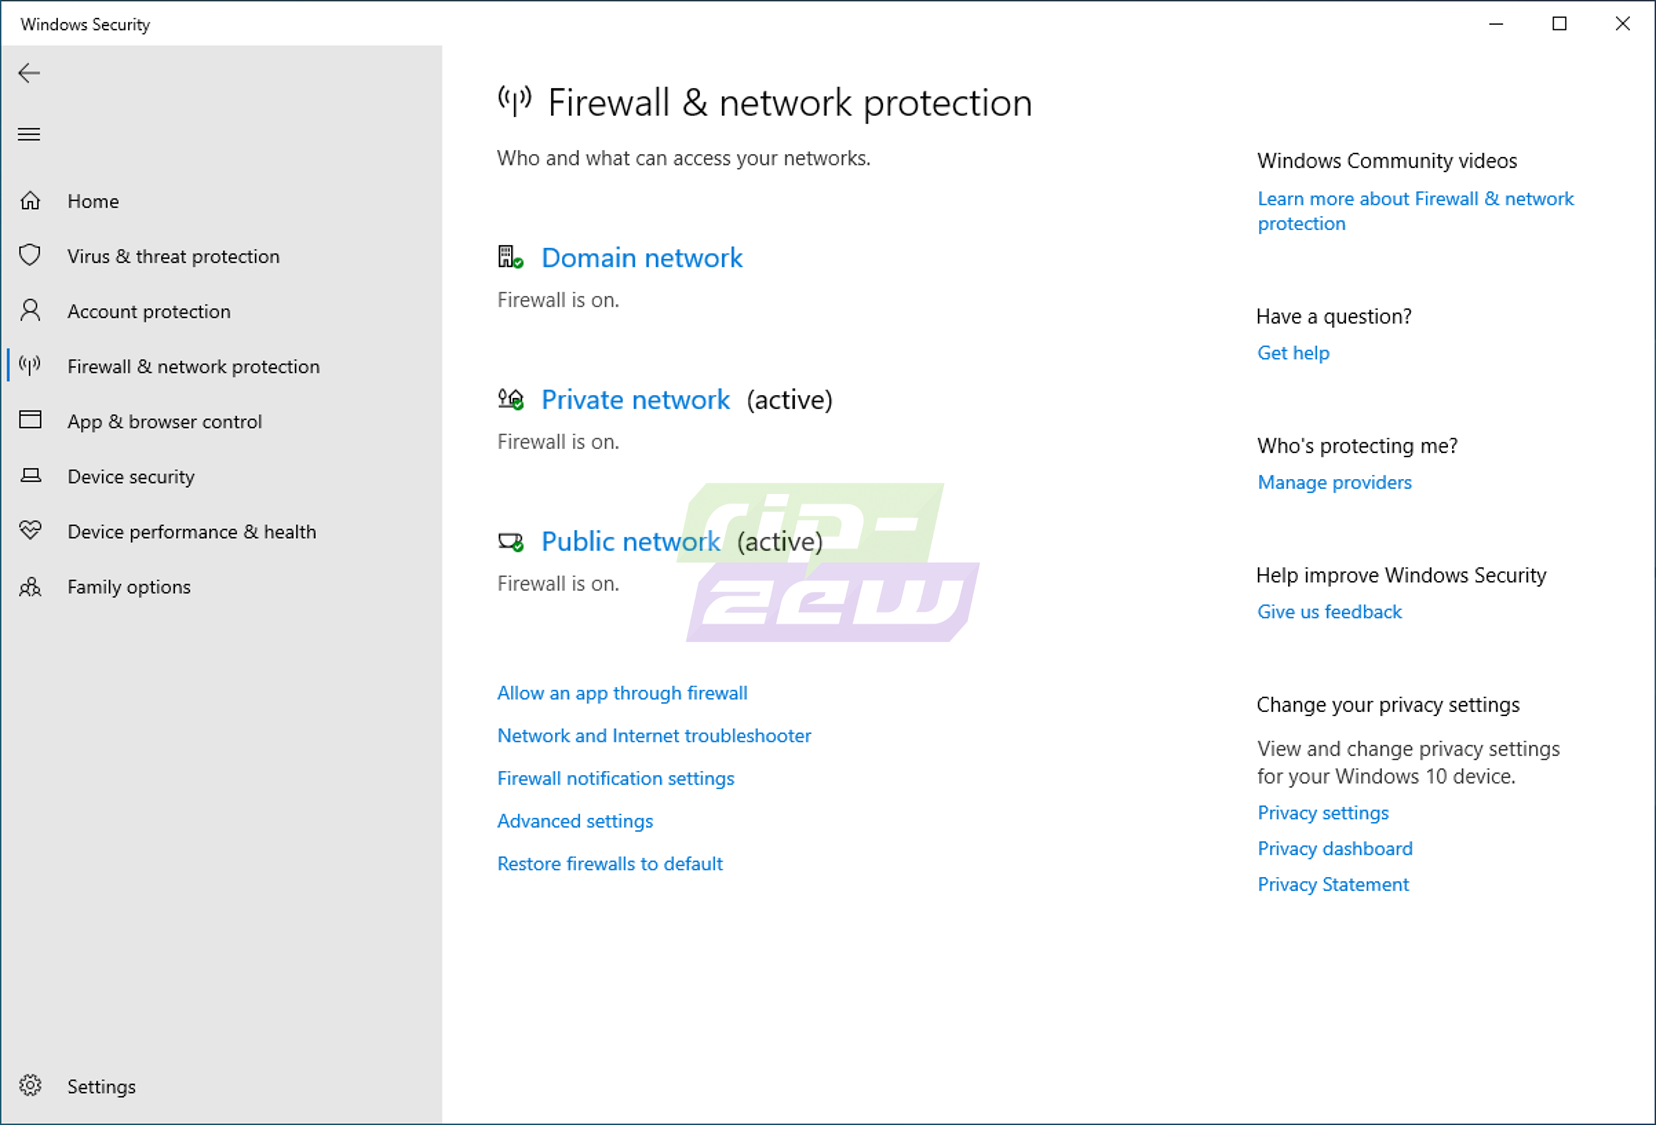Click the Firewall & network protection antenna icon

[x=30, y=366]
